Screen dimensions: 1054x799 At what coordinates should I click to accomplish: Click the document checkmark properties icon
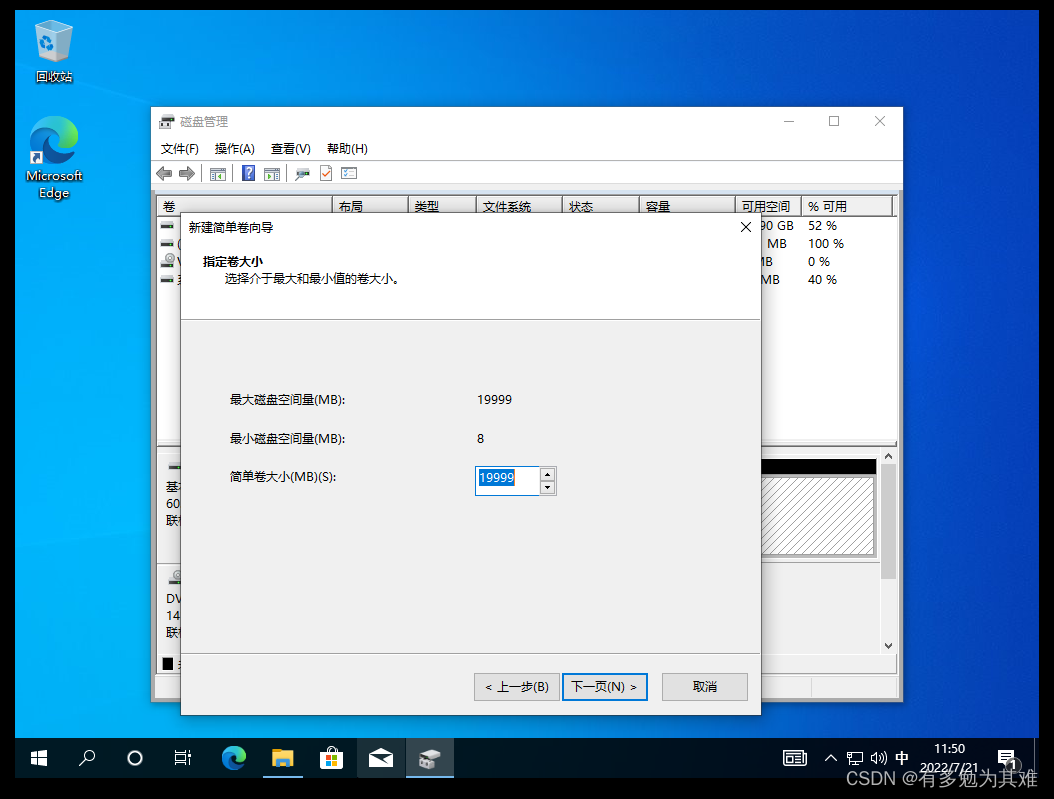click(326, 173)
